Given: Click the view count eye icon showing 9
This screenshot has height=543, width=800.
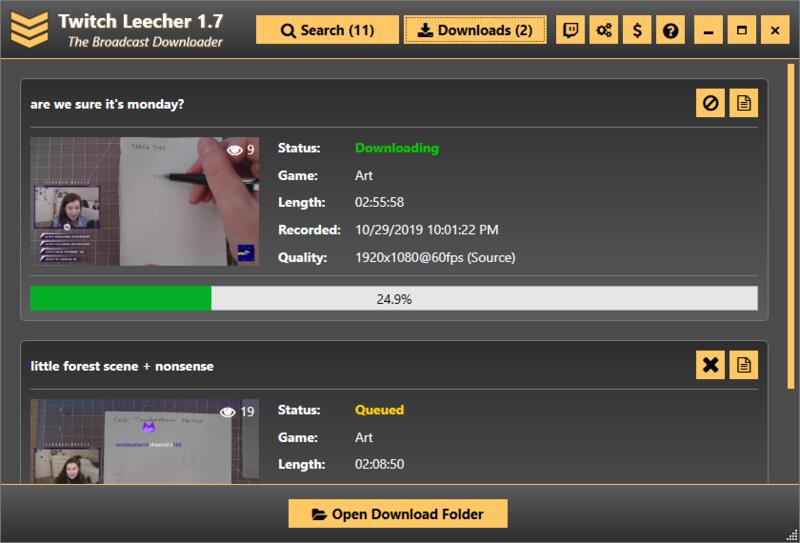Looking at the screenshot, I should pos(235,150).
